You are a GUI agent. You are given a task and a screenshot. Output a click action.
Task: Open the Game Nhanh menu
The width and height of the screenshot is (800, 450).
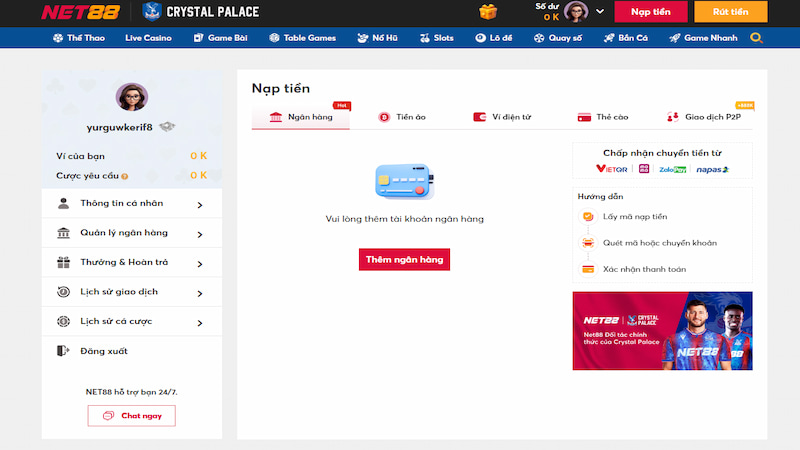tap(704, 38)
